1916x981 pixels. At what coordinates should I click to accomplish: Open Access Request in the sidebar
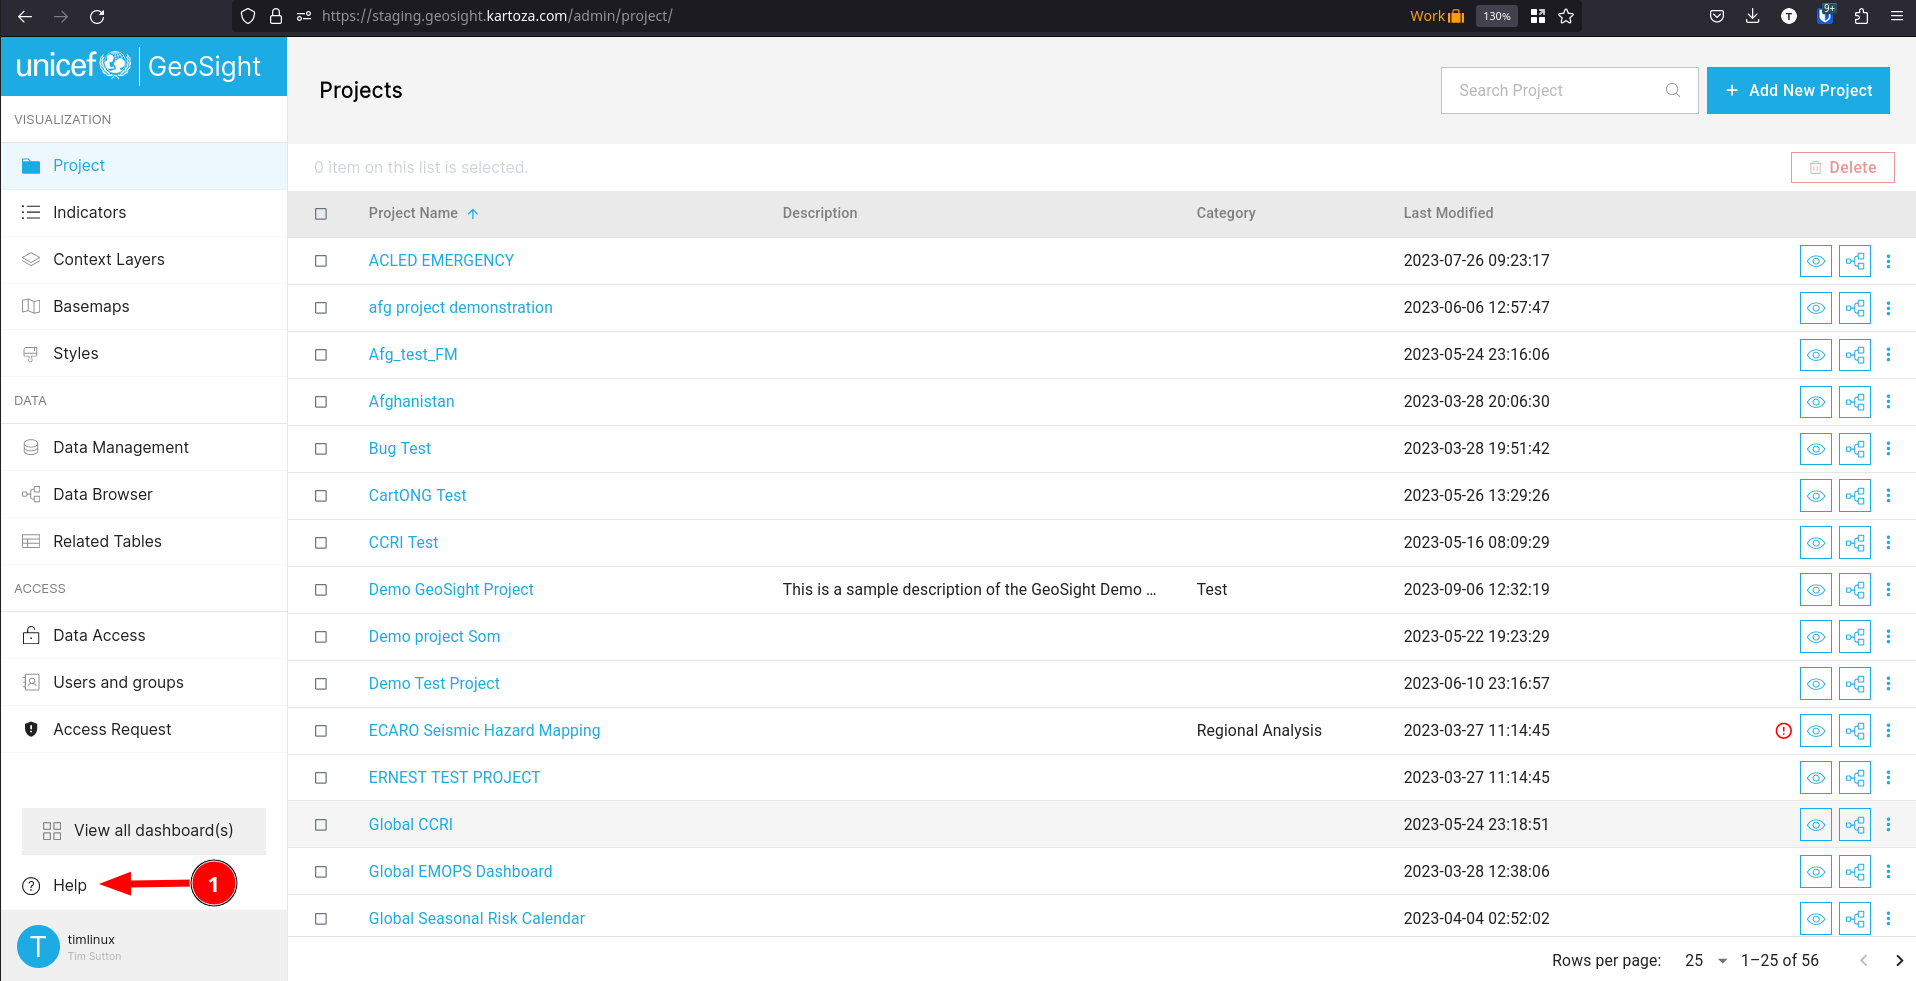(144, 730)
